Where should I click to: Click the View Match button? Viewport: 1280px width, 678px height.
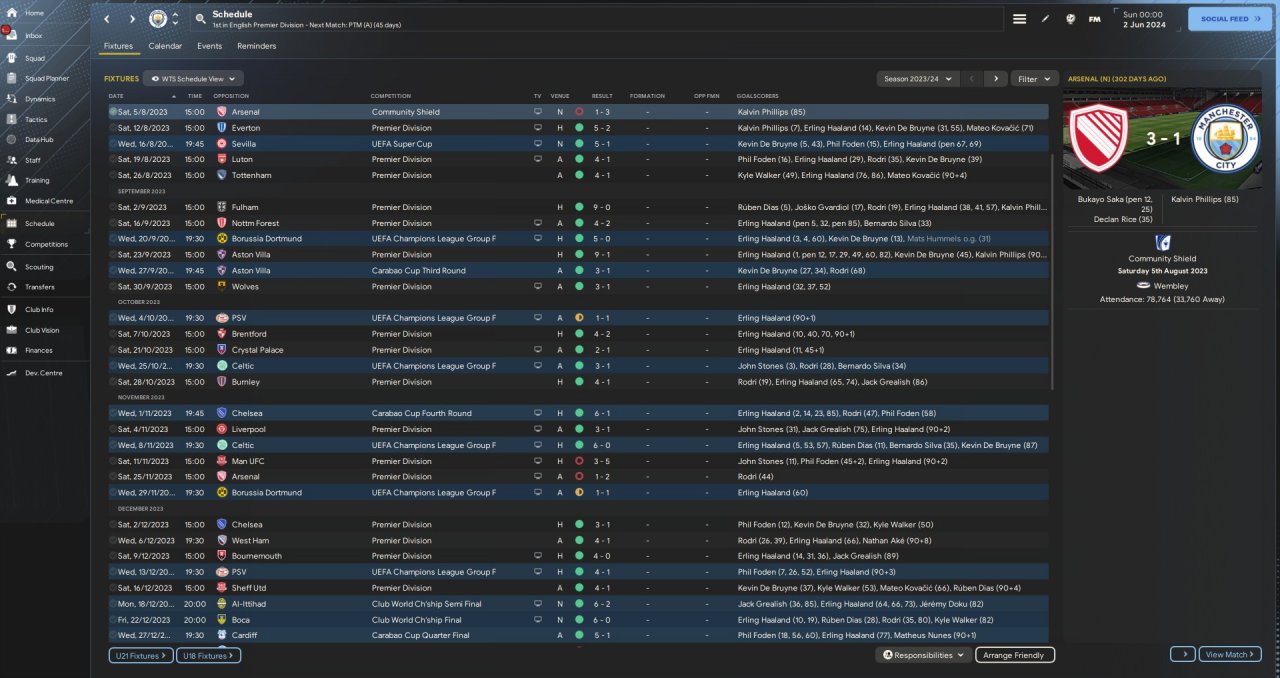1230,654
